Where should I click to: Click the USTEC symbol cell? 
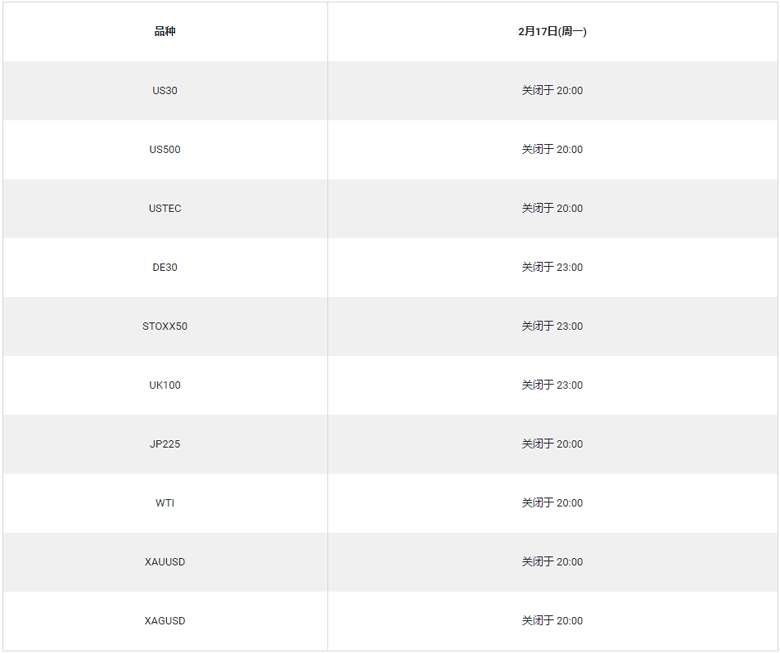tap(165, 208)
